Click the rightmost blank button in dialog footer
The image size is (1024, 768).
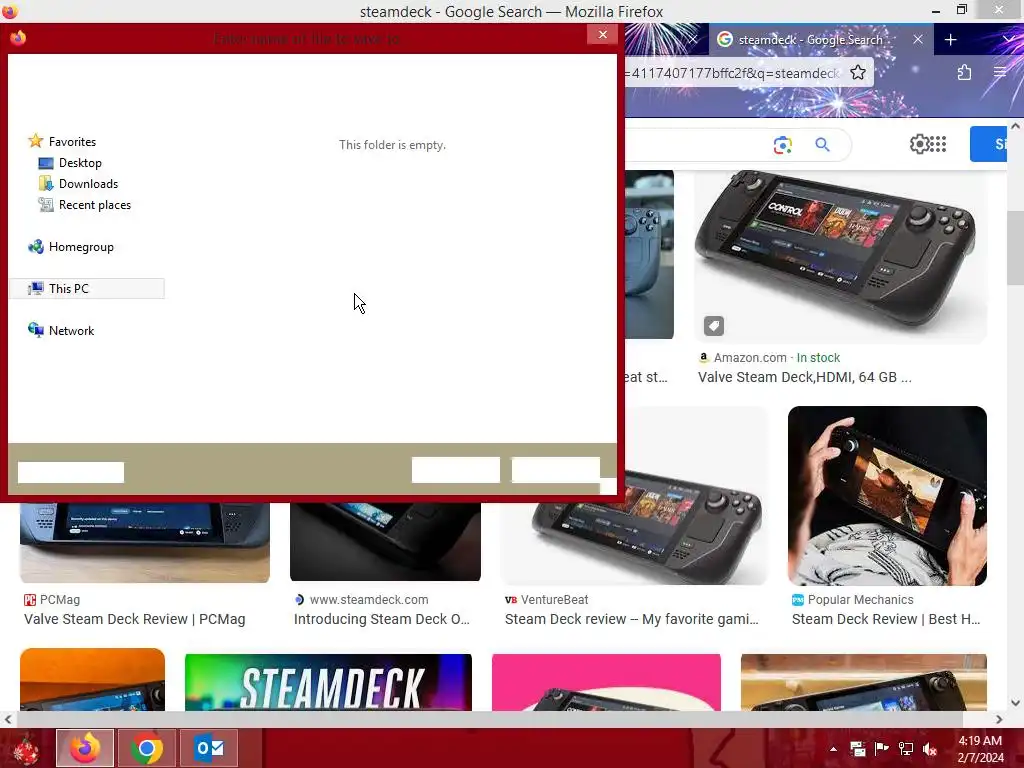[x=556, y=470]
